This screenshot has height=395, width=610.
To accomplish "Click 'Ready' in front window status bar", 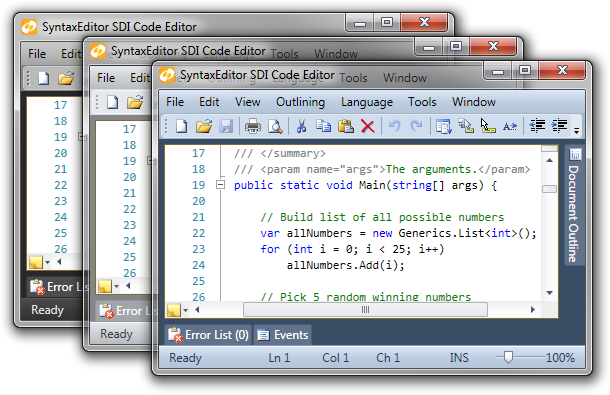I will (186, 358).
